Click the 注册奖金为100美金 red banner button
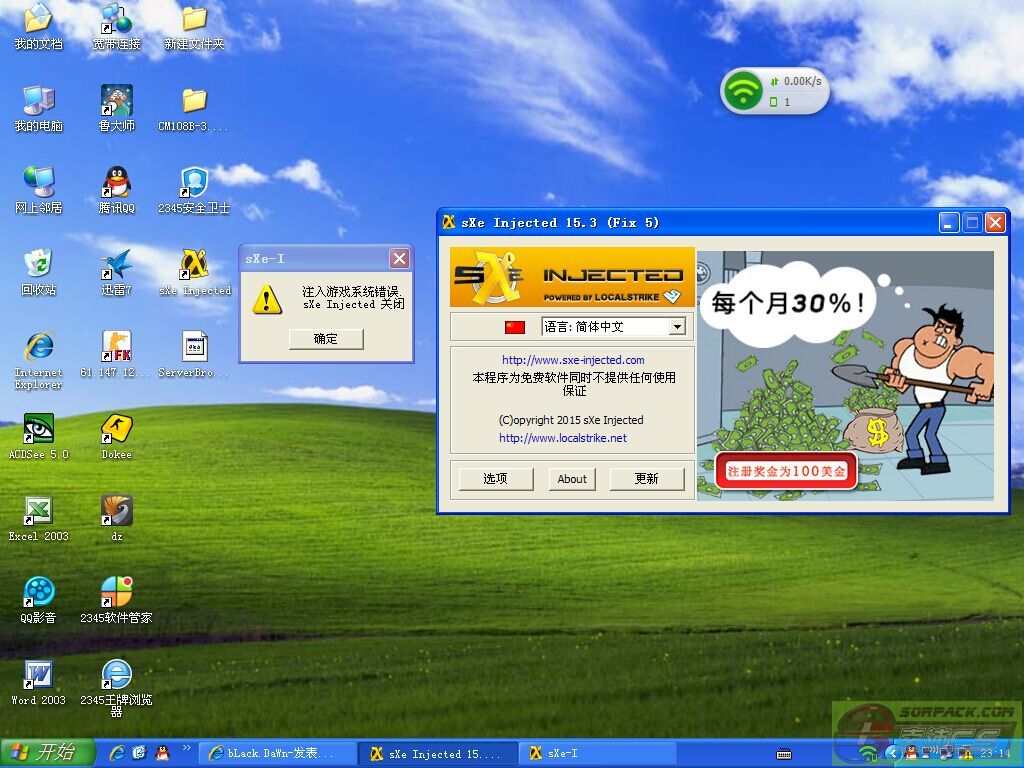Screen dimensions: 1024x768 click(786, 471)
